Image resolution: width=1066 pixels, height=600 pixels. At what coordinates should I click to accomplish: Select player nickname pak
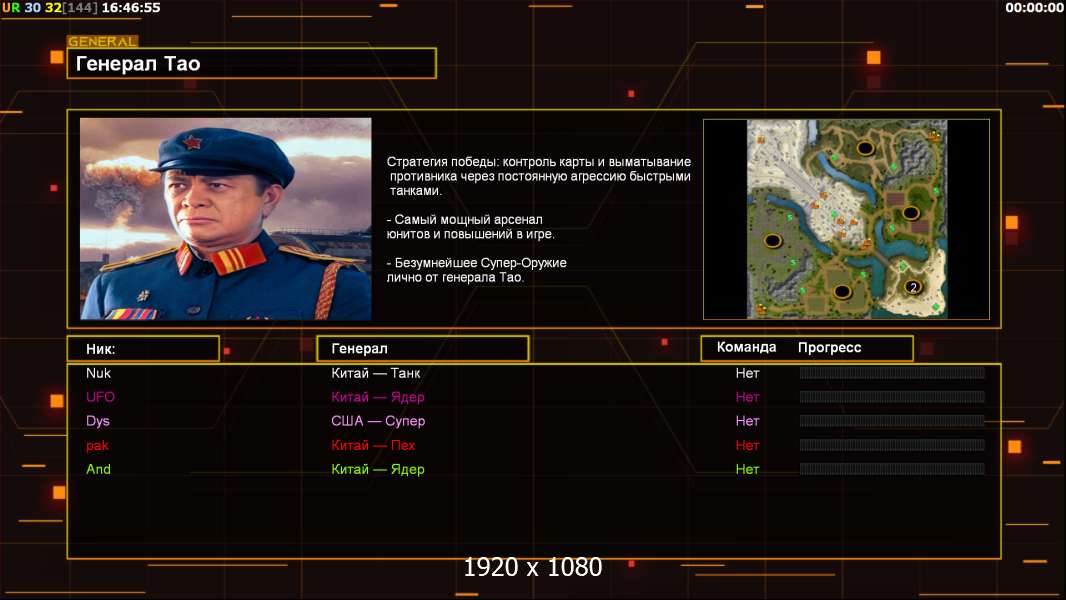pos(97,446)
